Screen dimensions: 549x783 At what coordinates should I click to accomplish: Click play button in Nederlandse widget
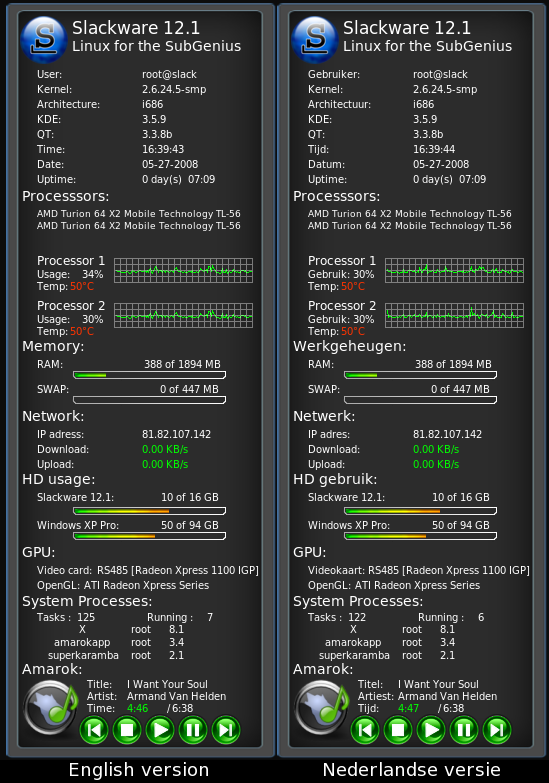pyautogui.click(x=431, y=730)
